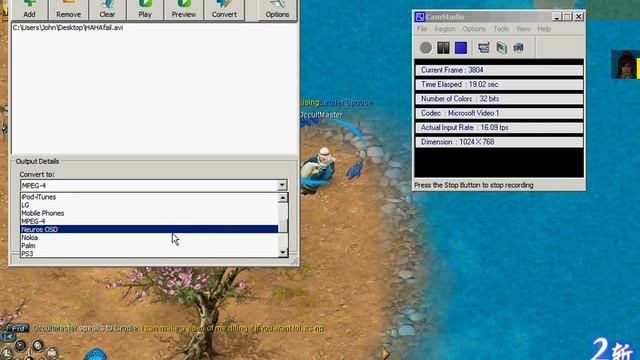The width and height of the screenshot is (640, 360).
Task: Click the Convert toolbar button
Action: 224,9
